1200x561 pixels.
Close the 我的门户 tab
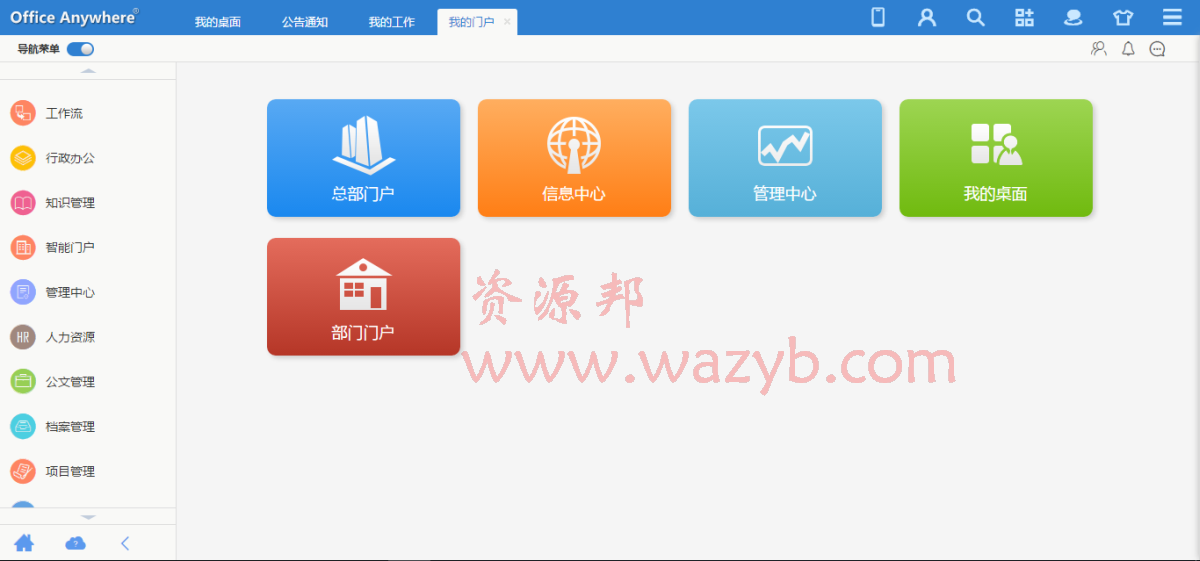[507, 22]
